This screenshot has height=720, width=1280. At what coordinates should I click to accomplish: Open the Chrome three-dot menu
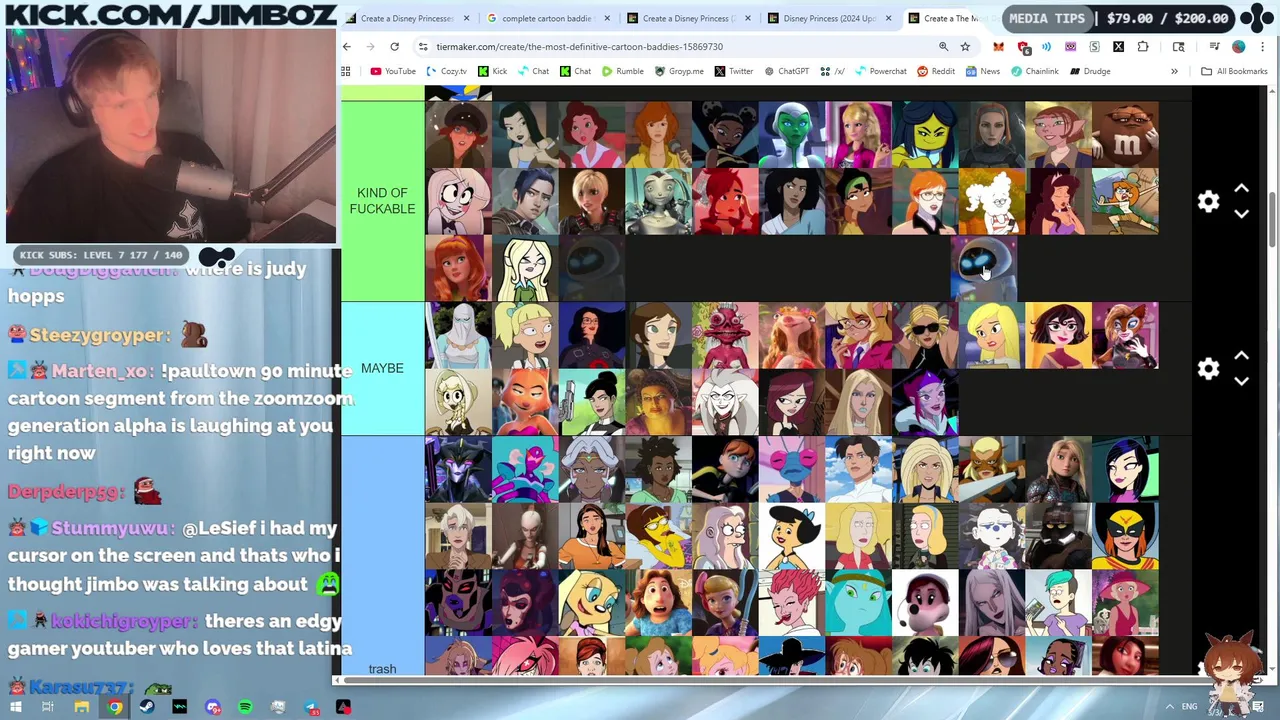click(1263, 46)
